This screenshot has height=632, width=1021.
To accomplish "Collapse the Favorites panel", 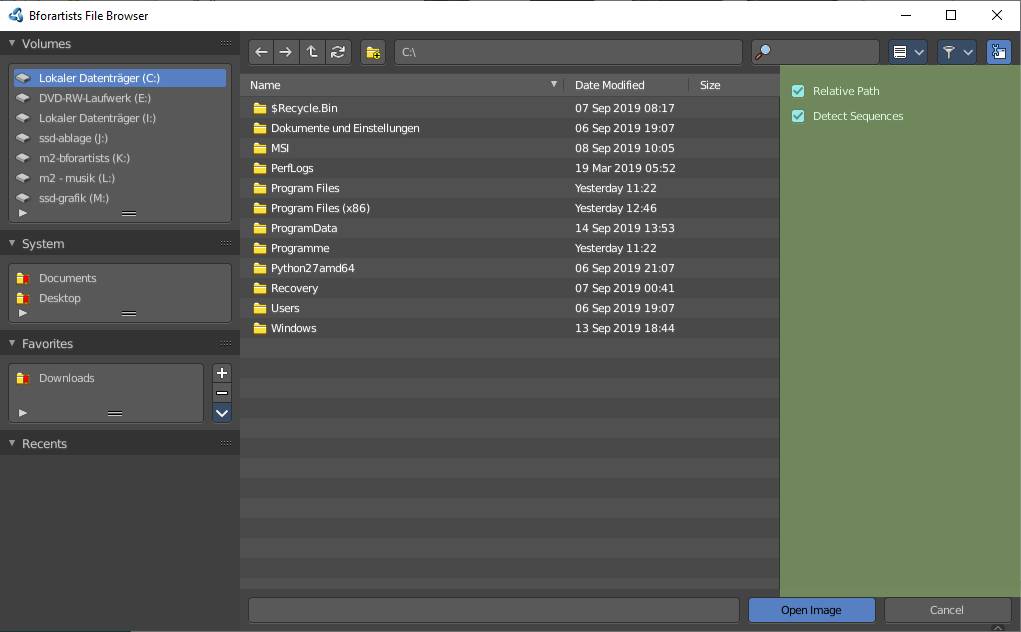I will 12,343.
